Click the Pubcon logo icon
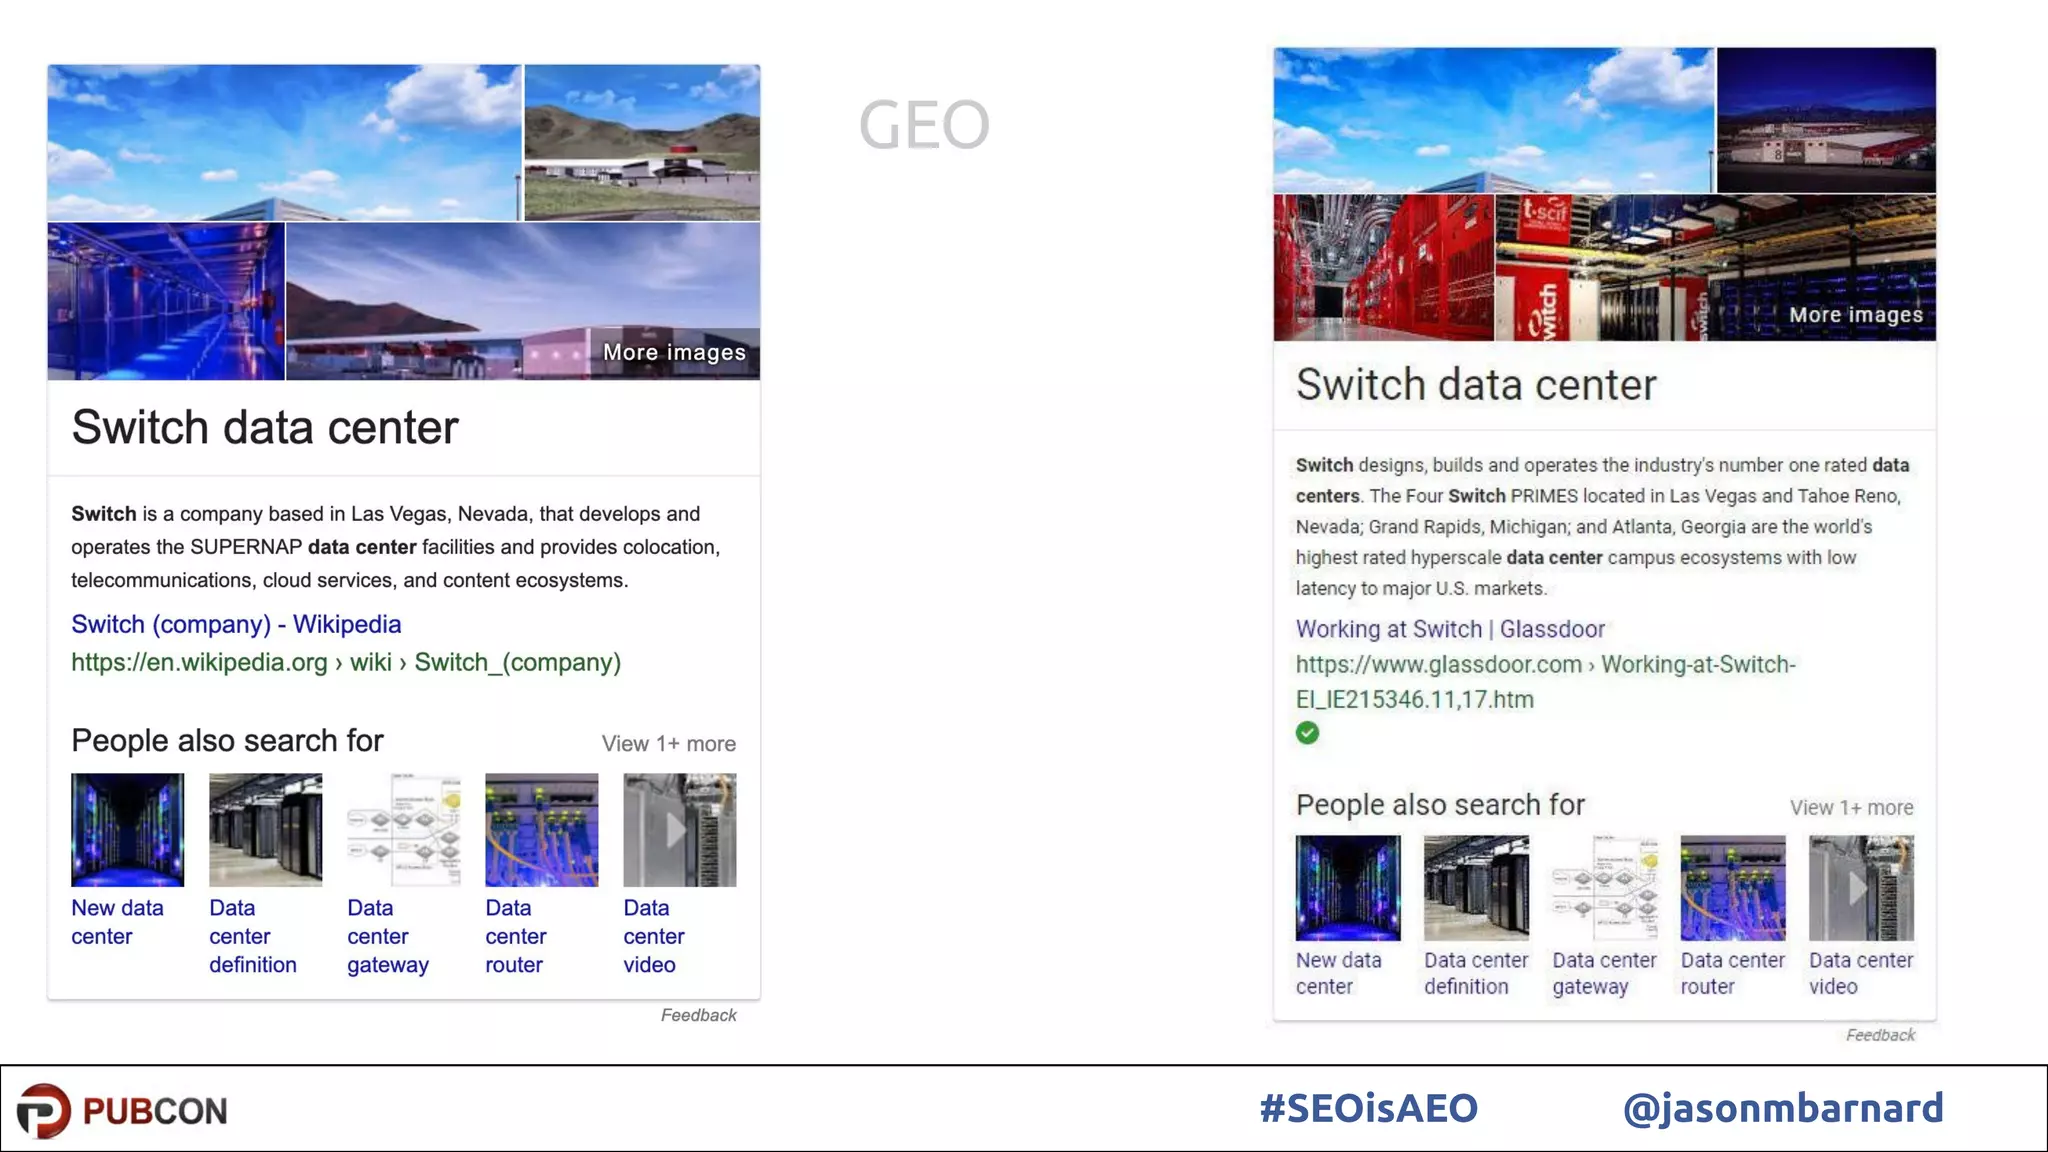Image resolution: width=2048 pixels, height=1152 pixels. (x=43, y=1110)
